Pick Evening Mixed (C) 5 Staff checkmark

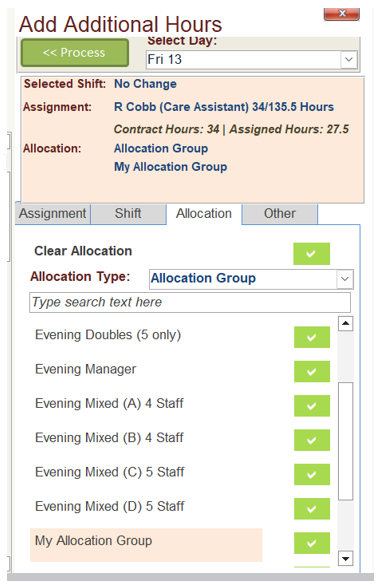point(312,474)
